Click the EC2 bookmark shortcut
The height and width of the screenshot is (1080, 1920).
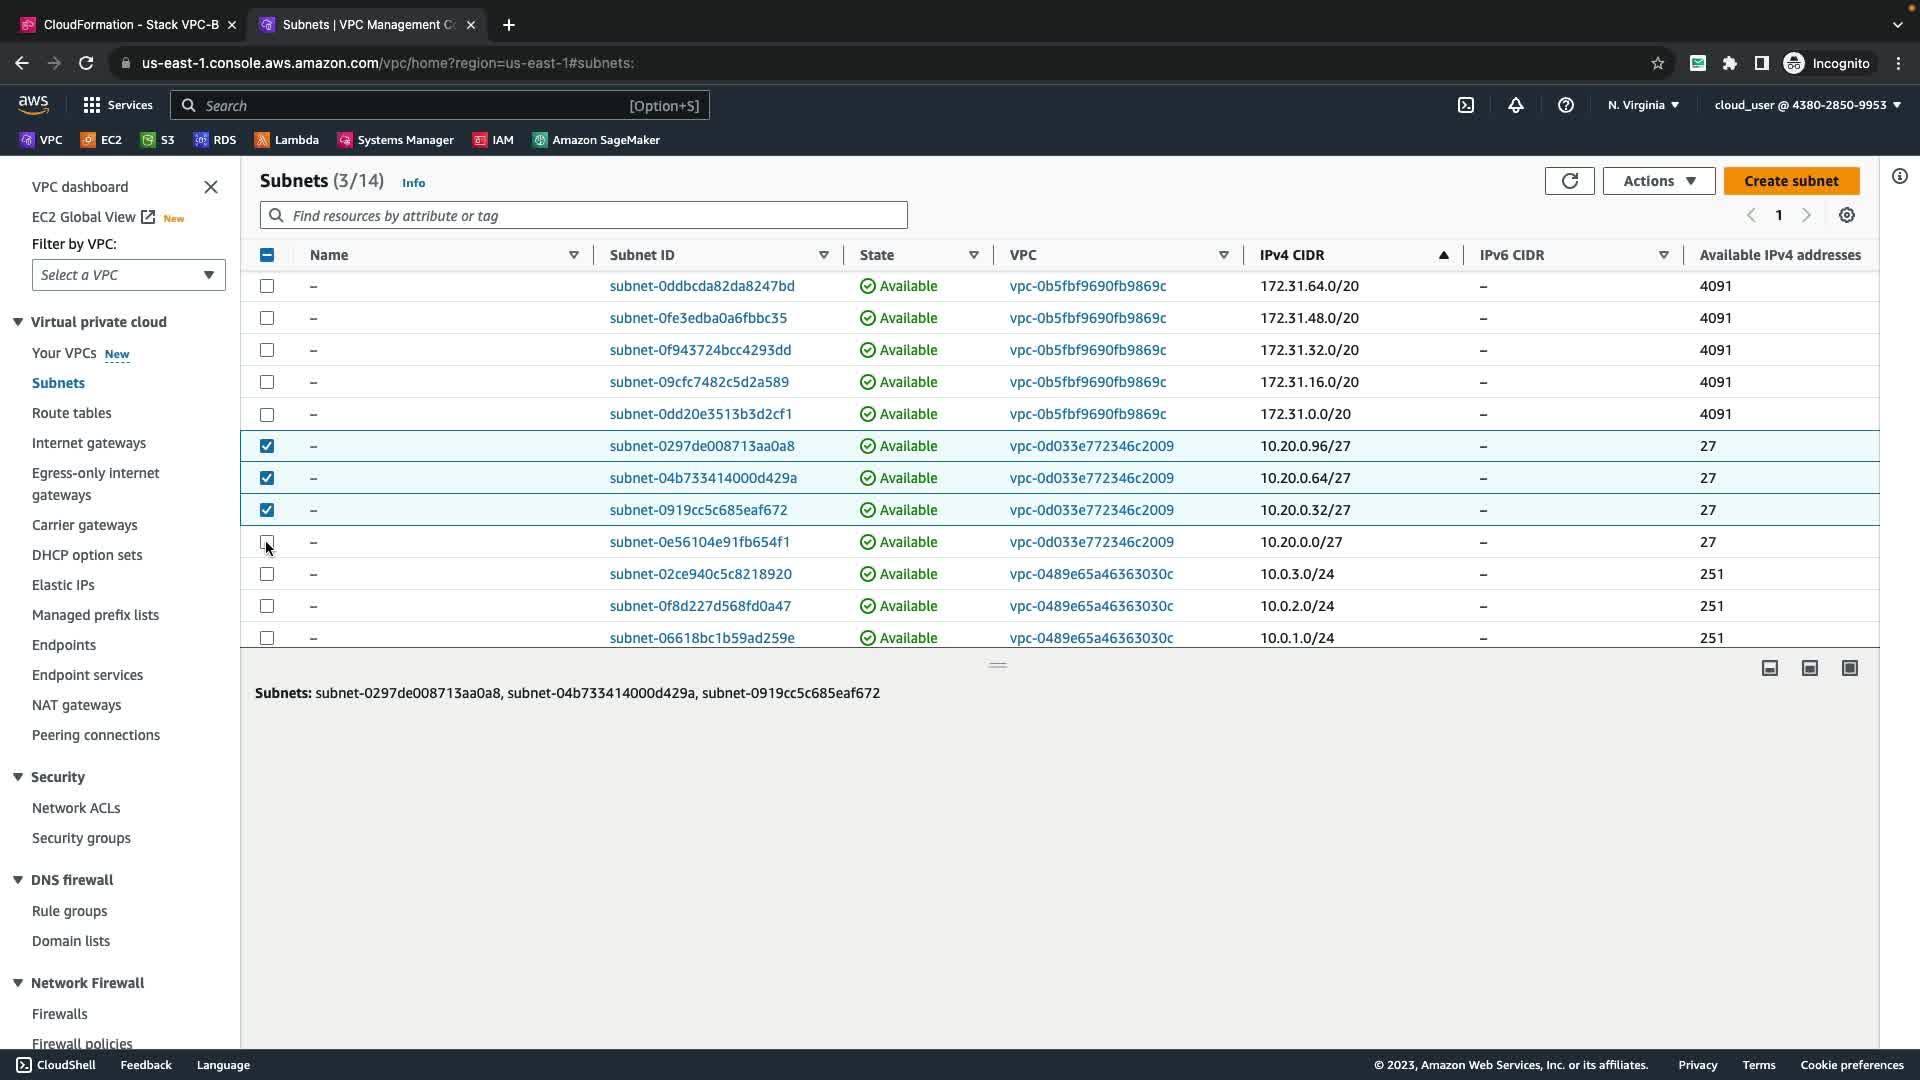[101, 140]
